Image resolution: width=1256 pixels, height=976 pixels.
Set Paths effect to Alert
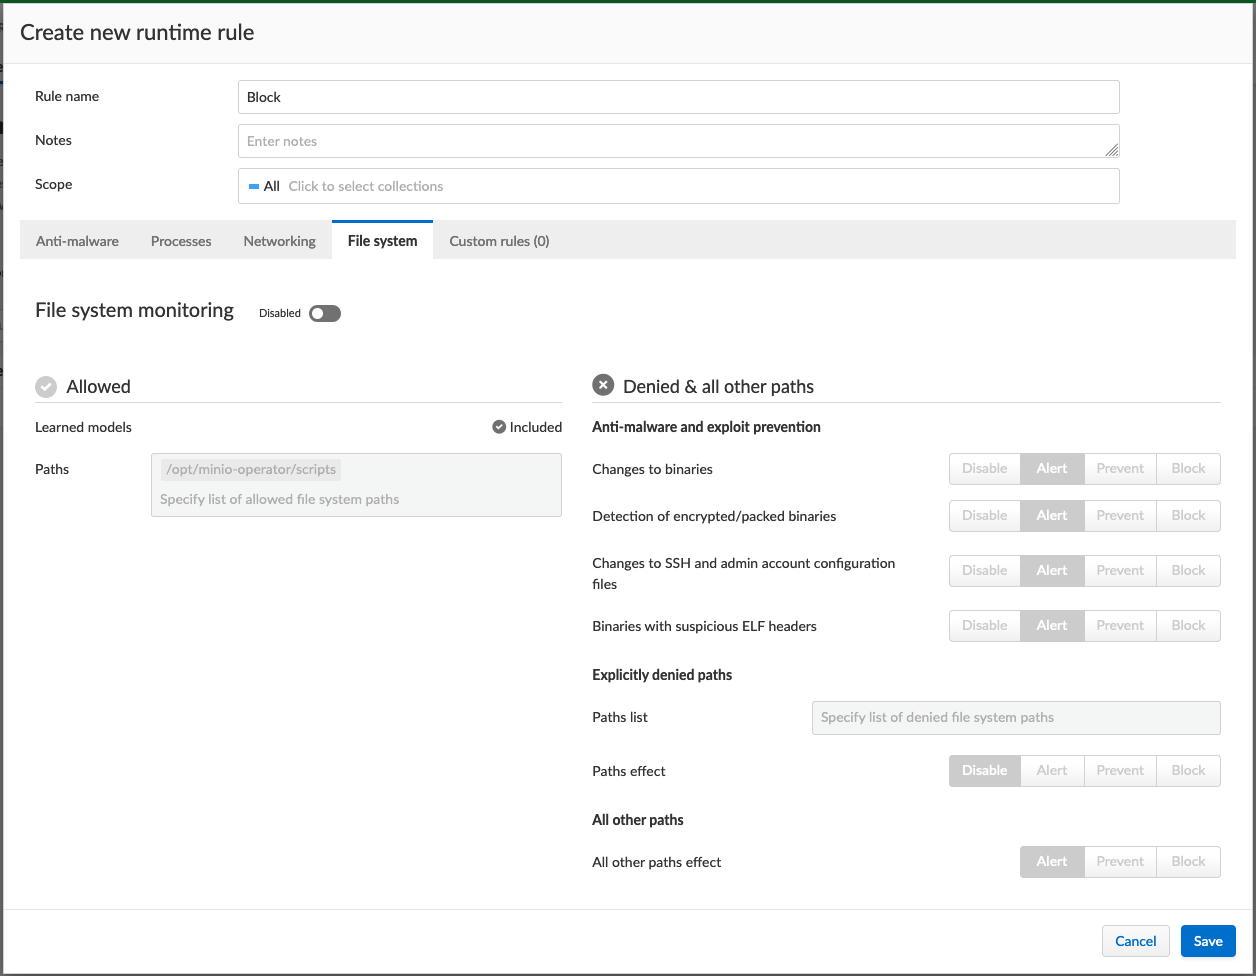click(1052, 770)
